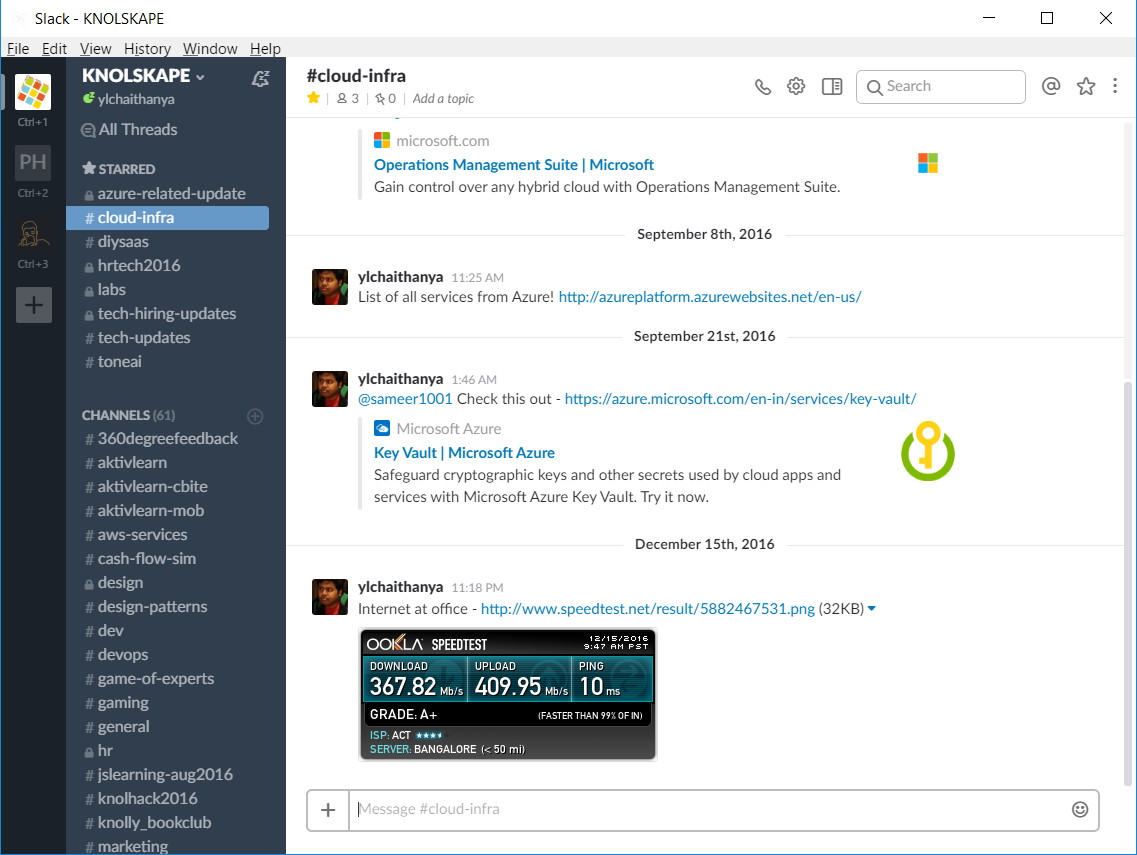Click the CHANNELS (61) header
This screenshot has width=1137, height=855.
coord(128,416)
